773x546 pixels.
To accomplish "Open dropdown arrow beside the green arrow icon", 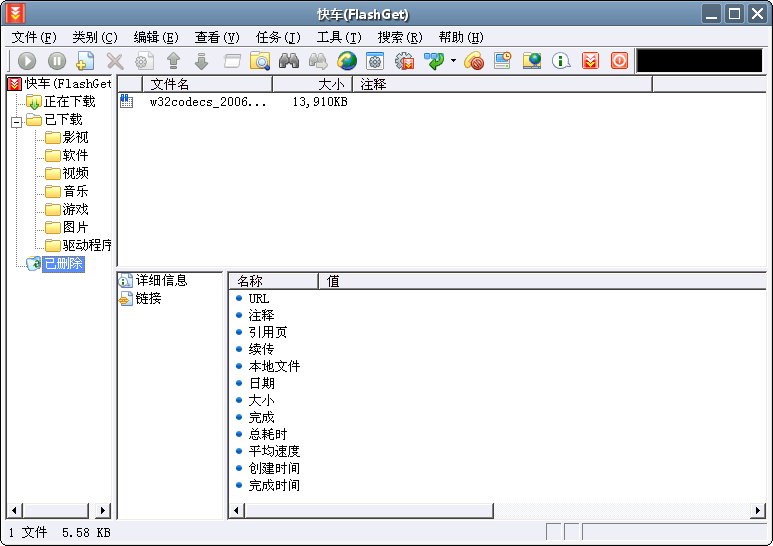I will pyautogui.click(x=453, y=61).
